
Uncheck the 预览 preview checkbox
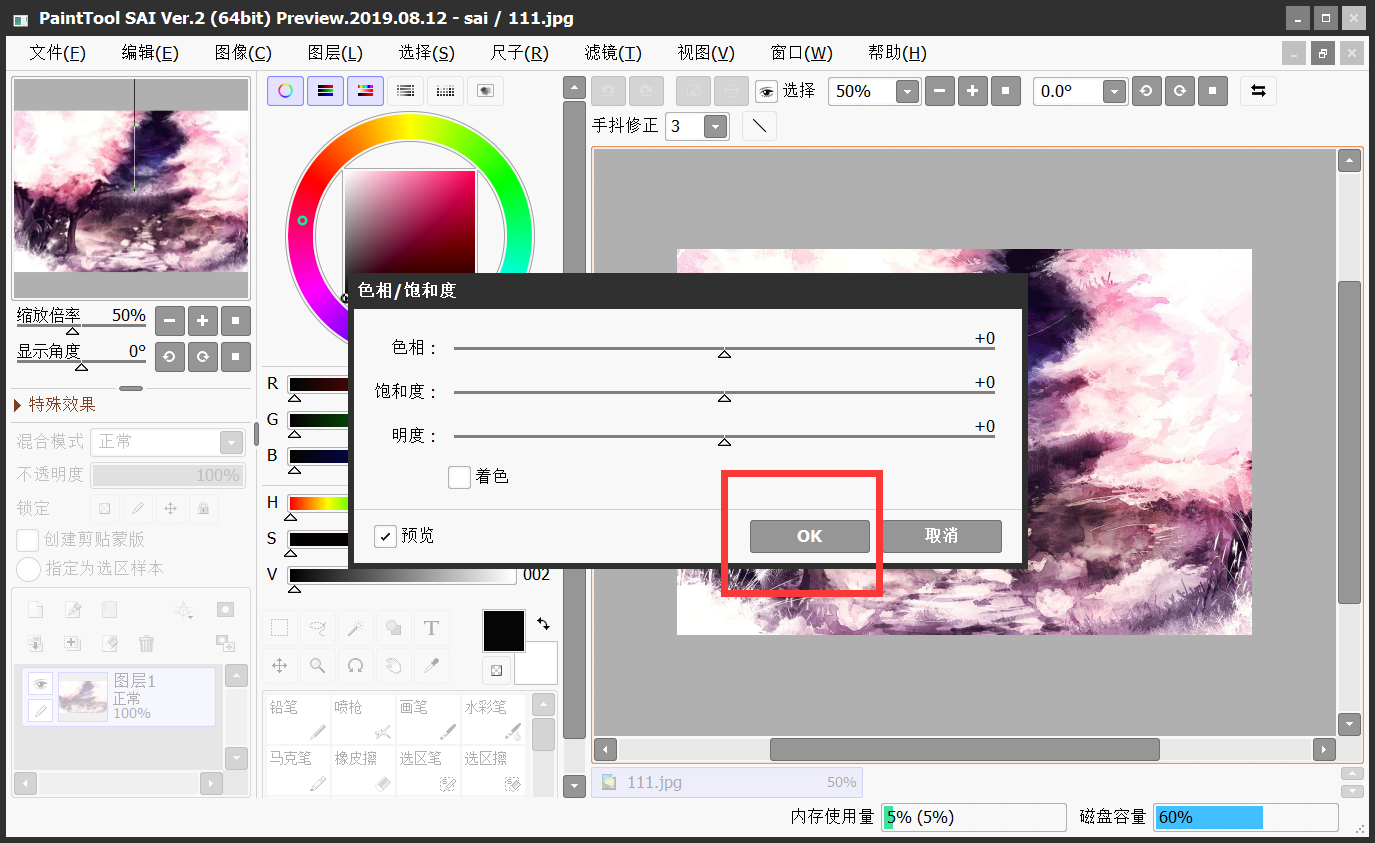coord(385,536)
